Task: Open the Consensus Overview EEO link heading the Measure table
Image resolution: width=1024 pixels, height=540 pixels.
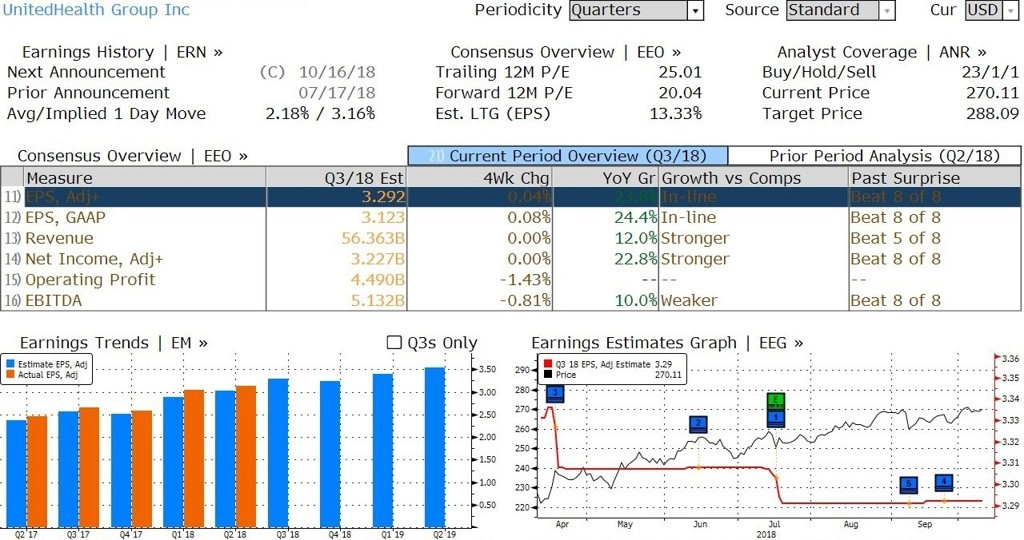Action: pyautogui.click(x=133, y=156)
